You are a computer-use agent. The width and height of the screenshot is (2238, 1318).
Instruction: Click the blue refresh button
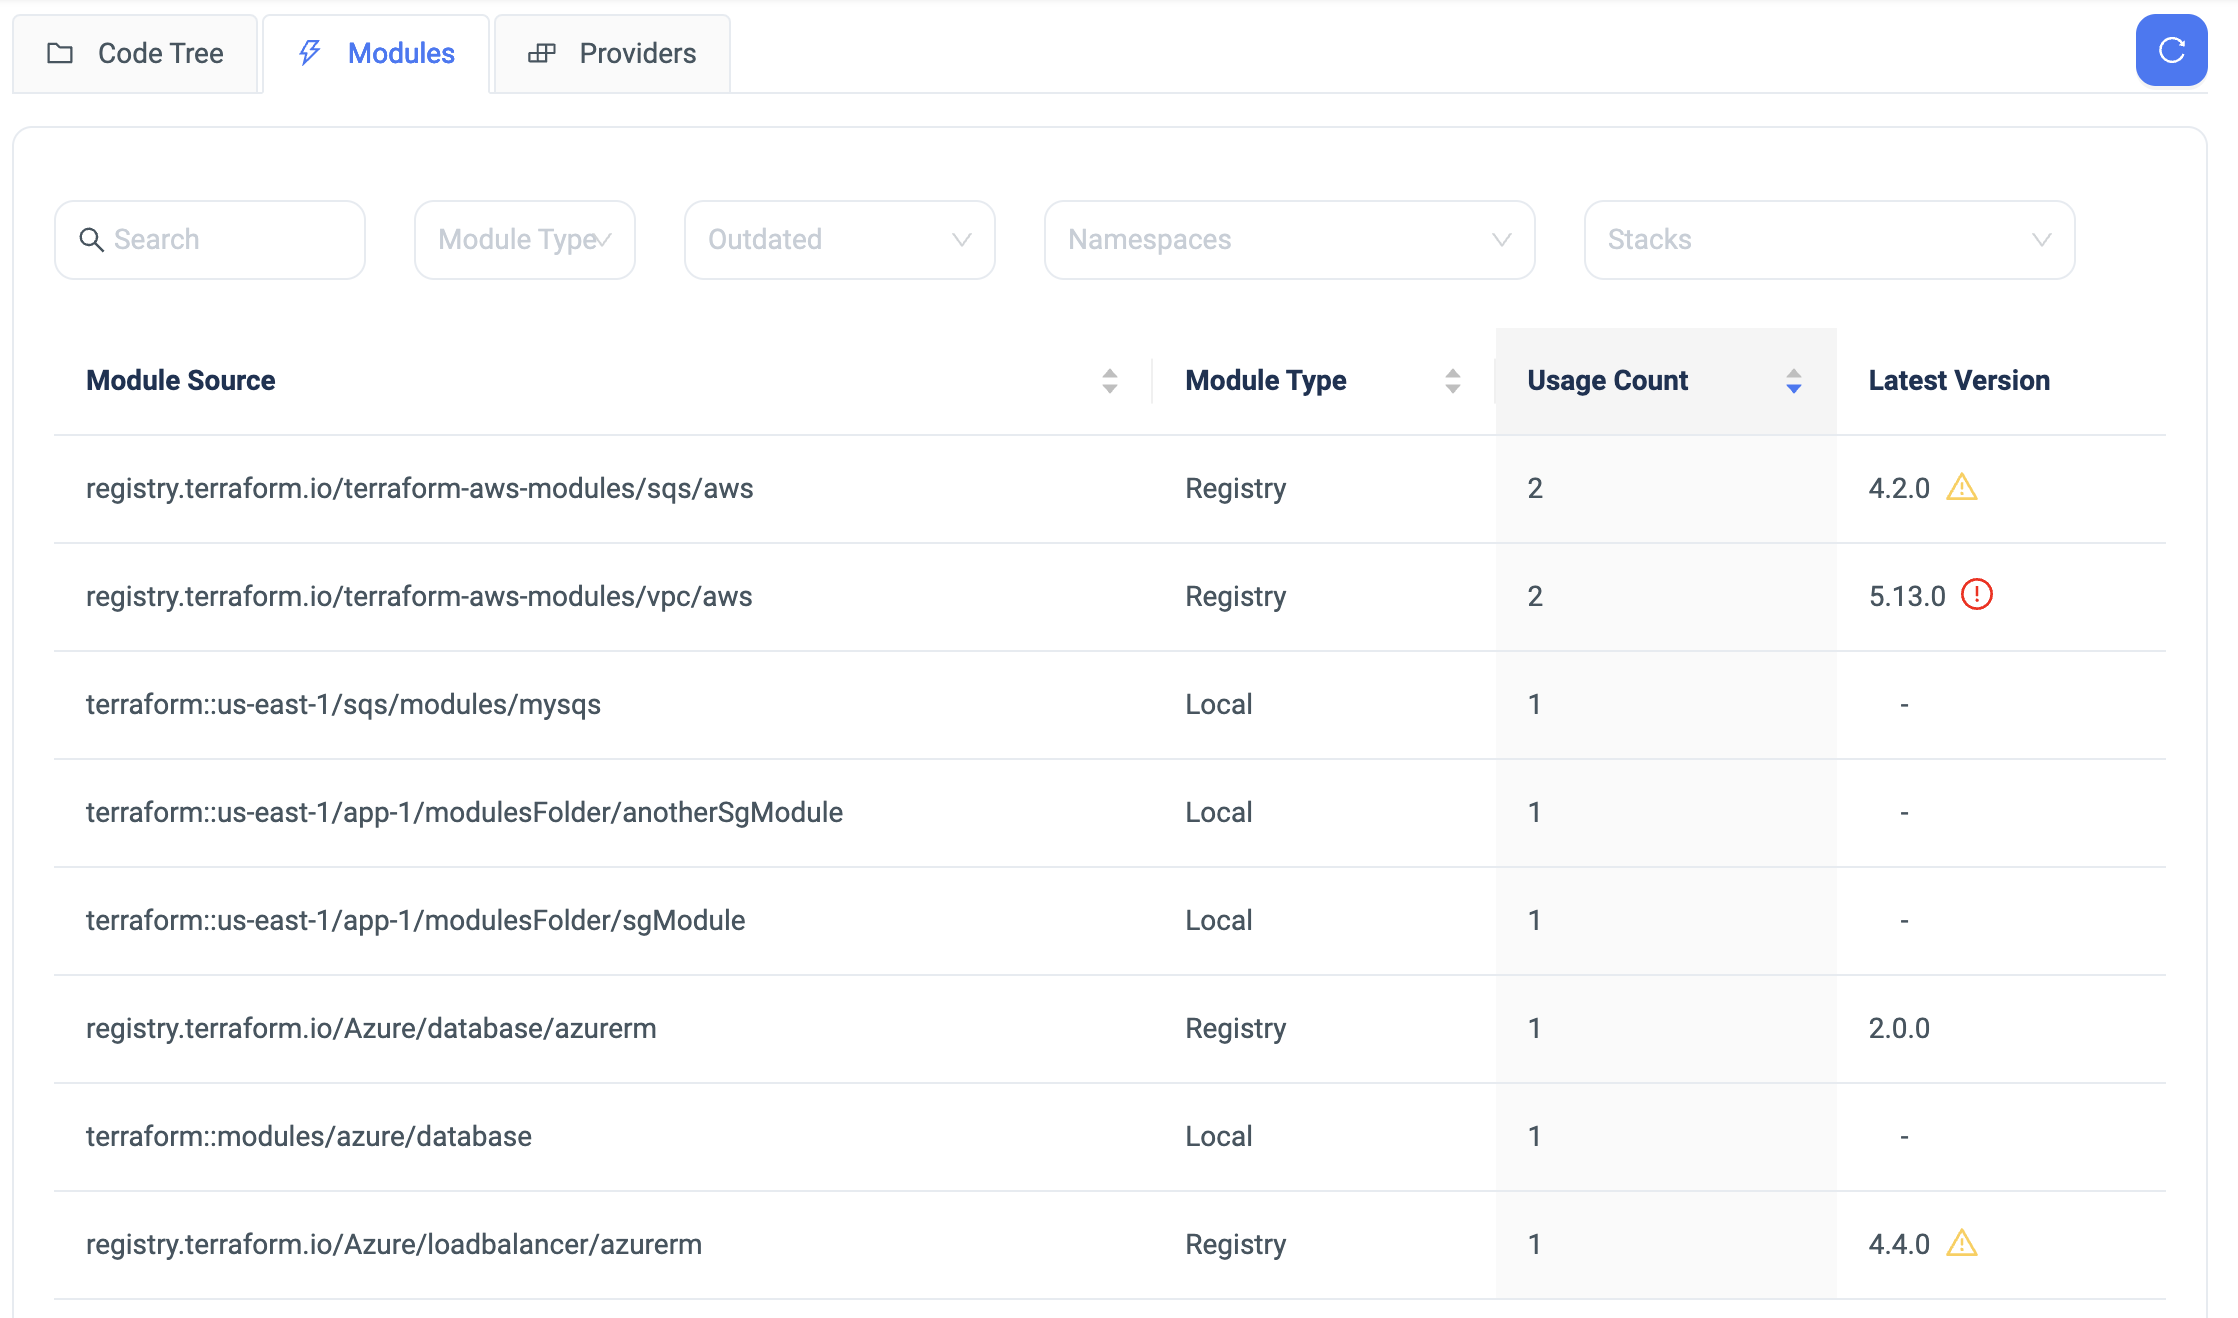click(2171, 50)
